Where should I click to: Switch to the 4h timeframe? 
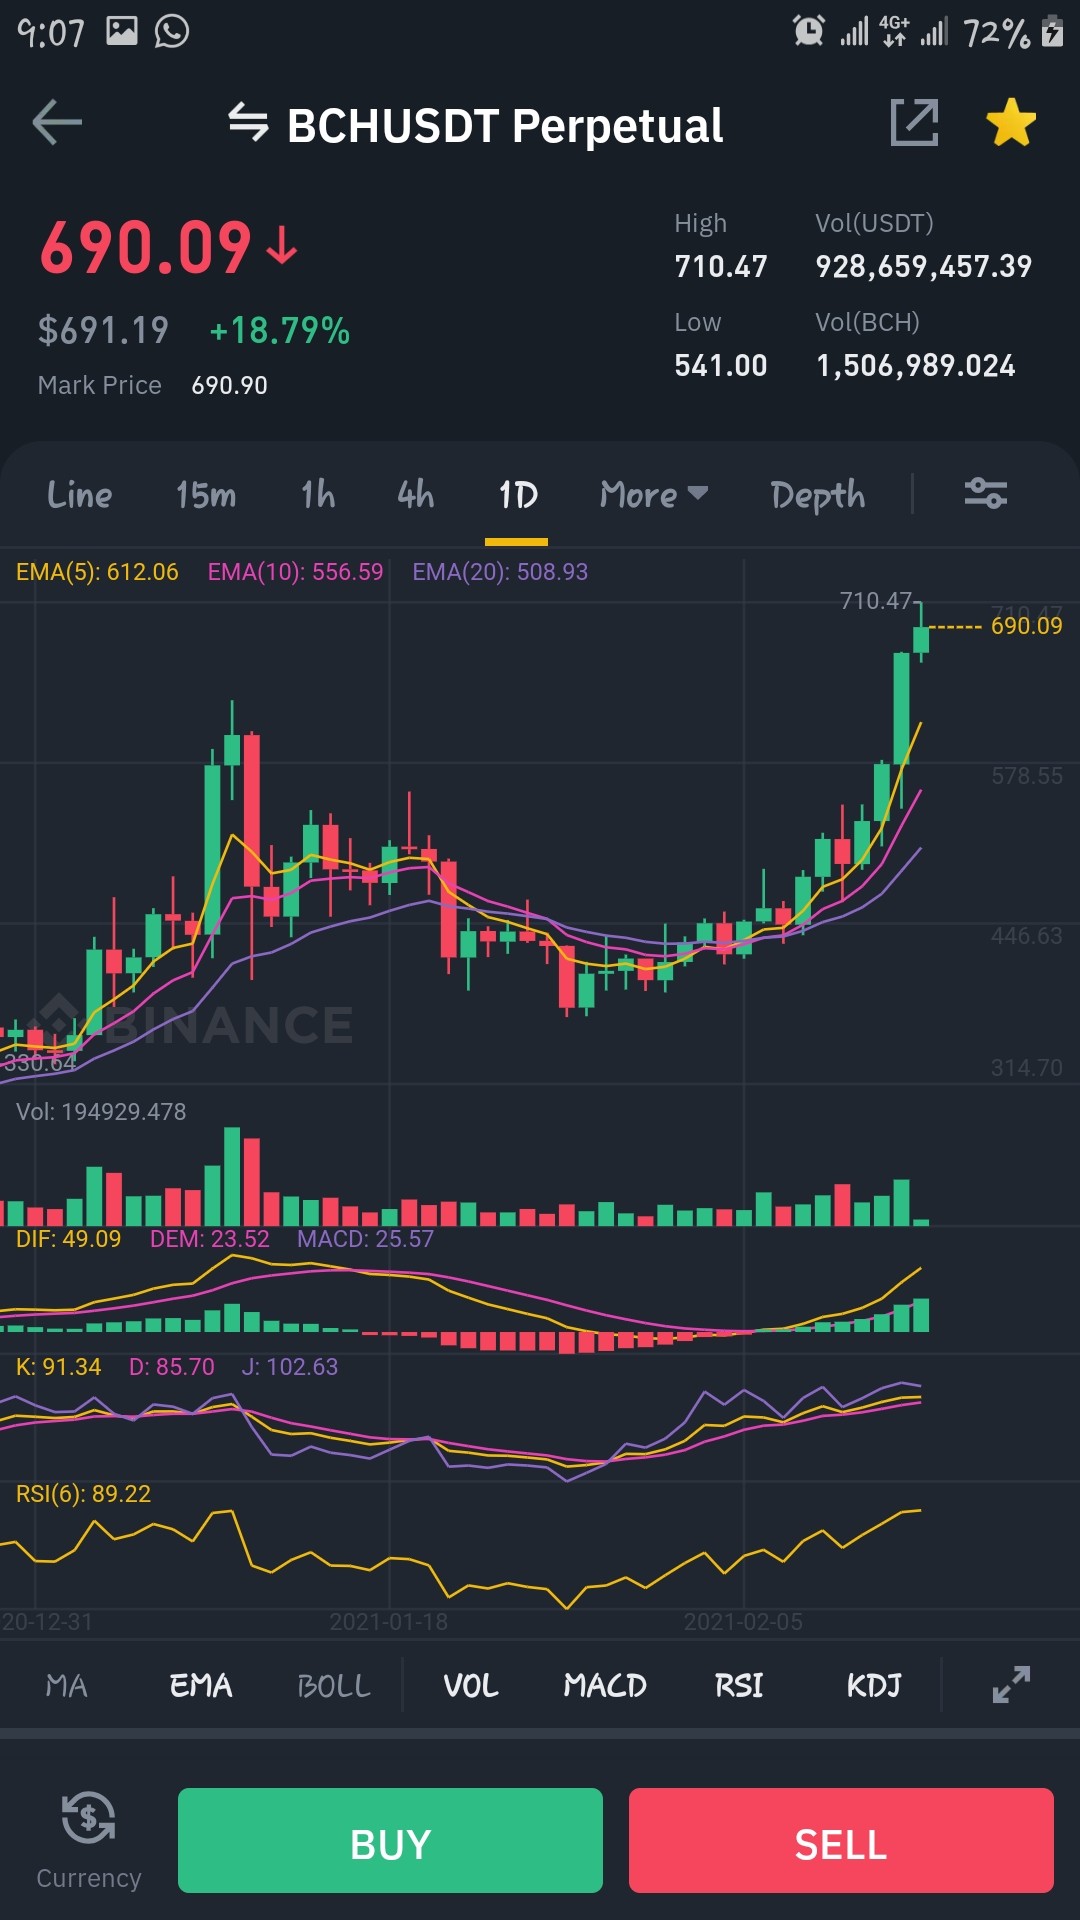pos(416,494)
